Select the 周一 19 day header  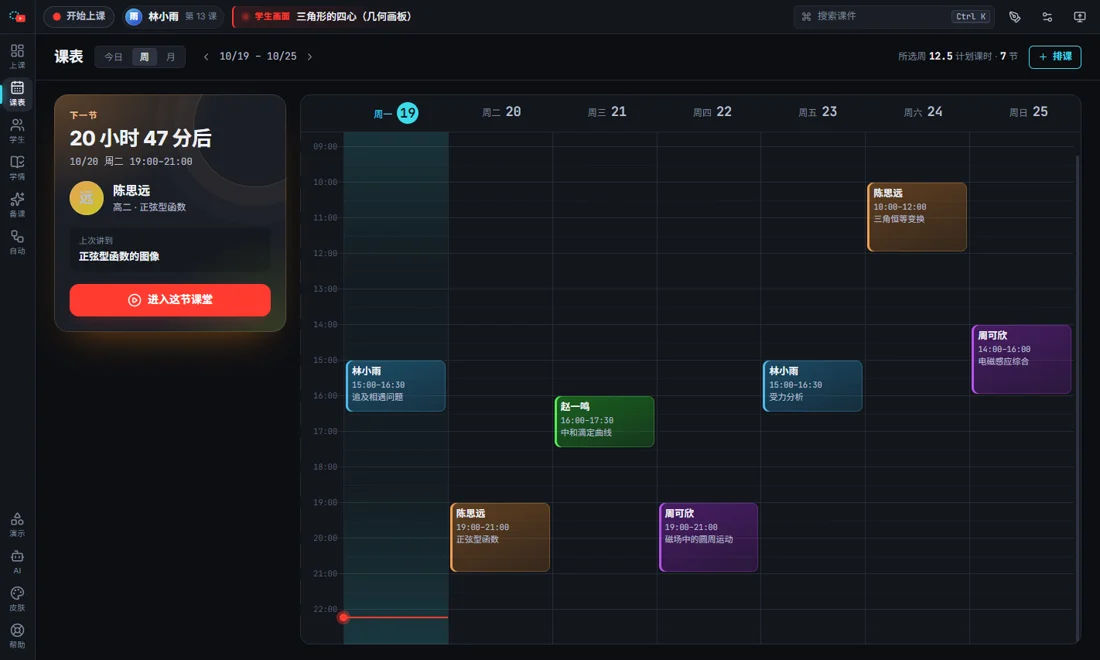coord(396,113)
